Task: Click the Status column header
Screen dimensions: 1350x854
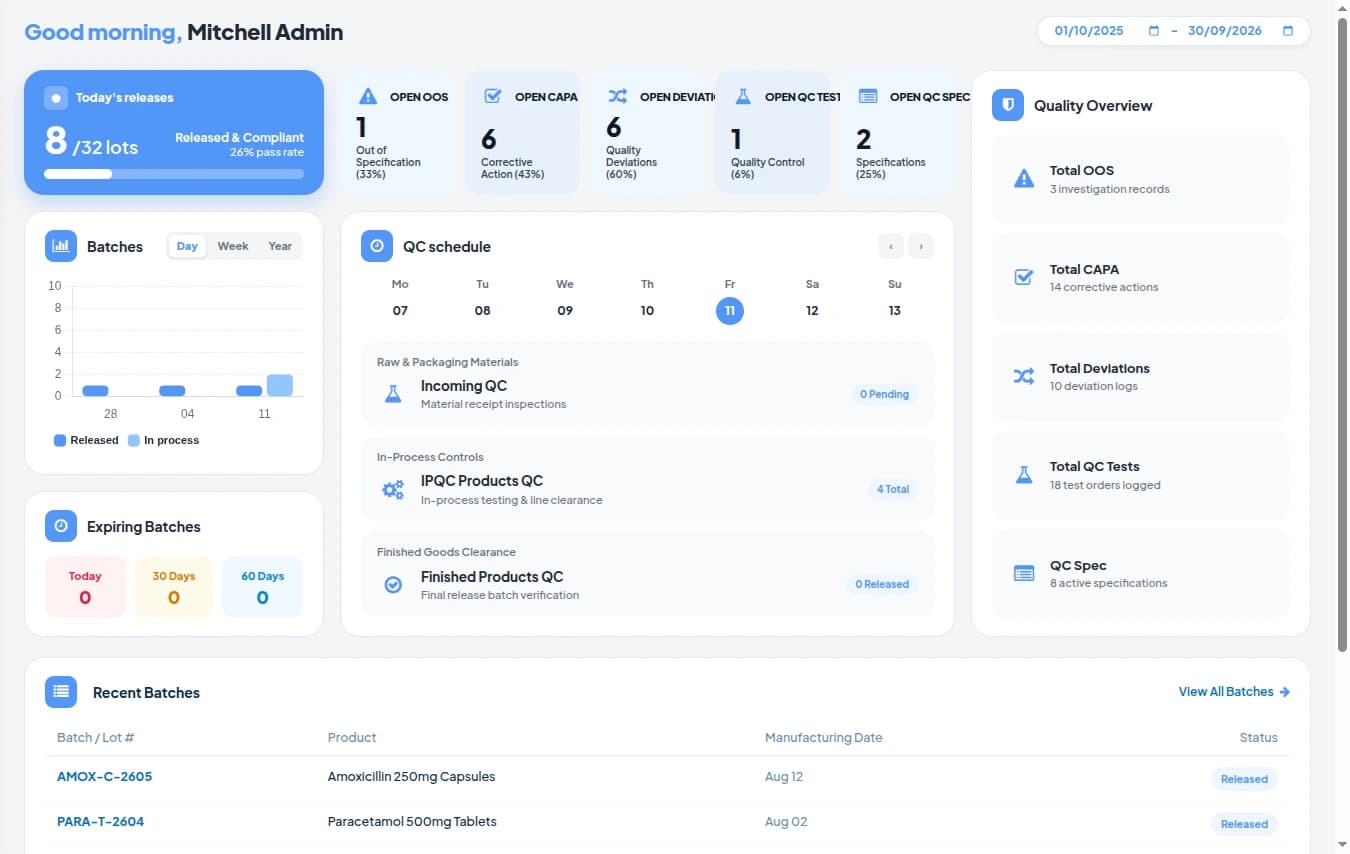Action: point(1259,738)
